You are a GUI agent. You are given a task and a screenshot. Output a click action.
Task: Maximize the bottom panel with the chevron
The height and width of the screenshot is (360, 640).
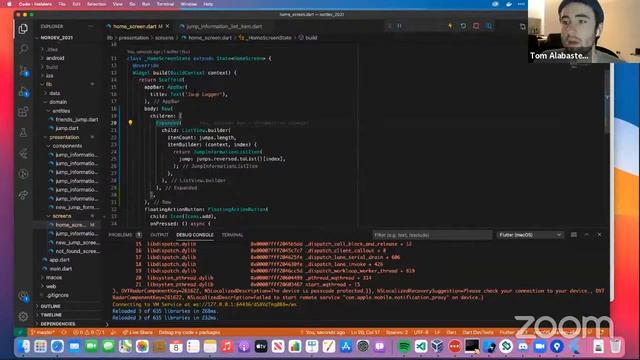[587, 235]
